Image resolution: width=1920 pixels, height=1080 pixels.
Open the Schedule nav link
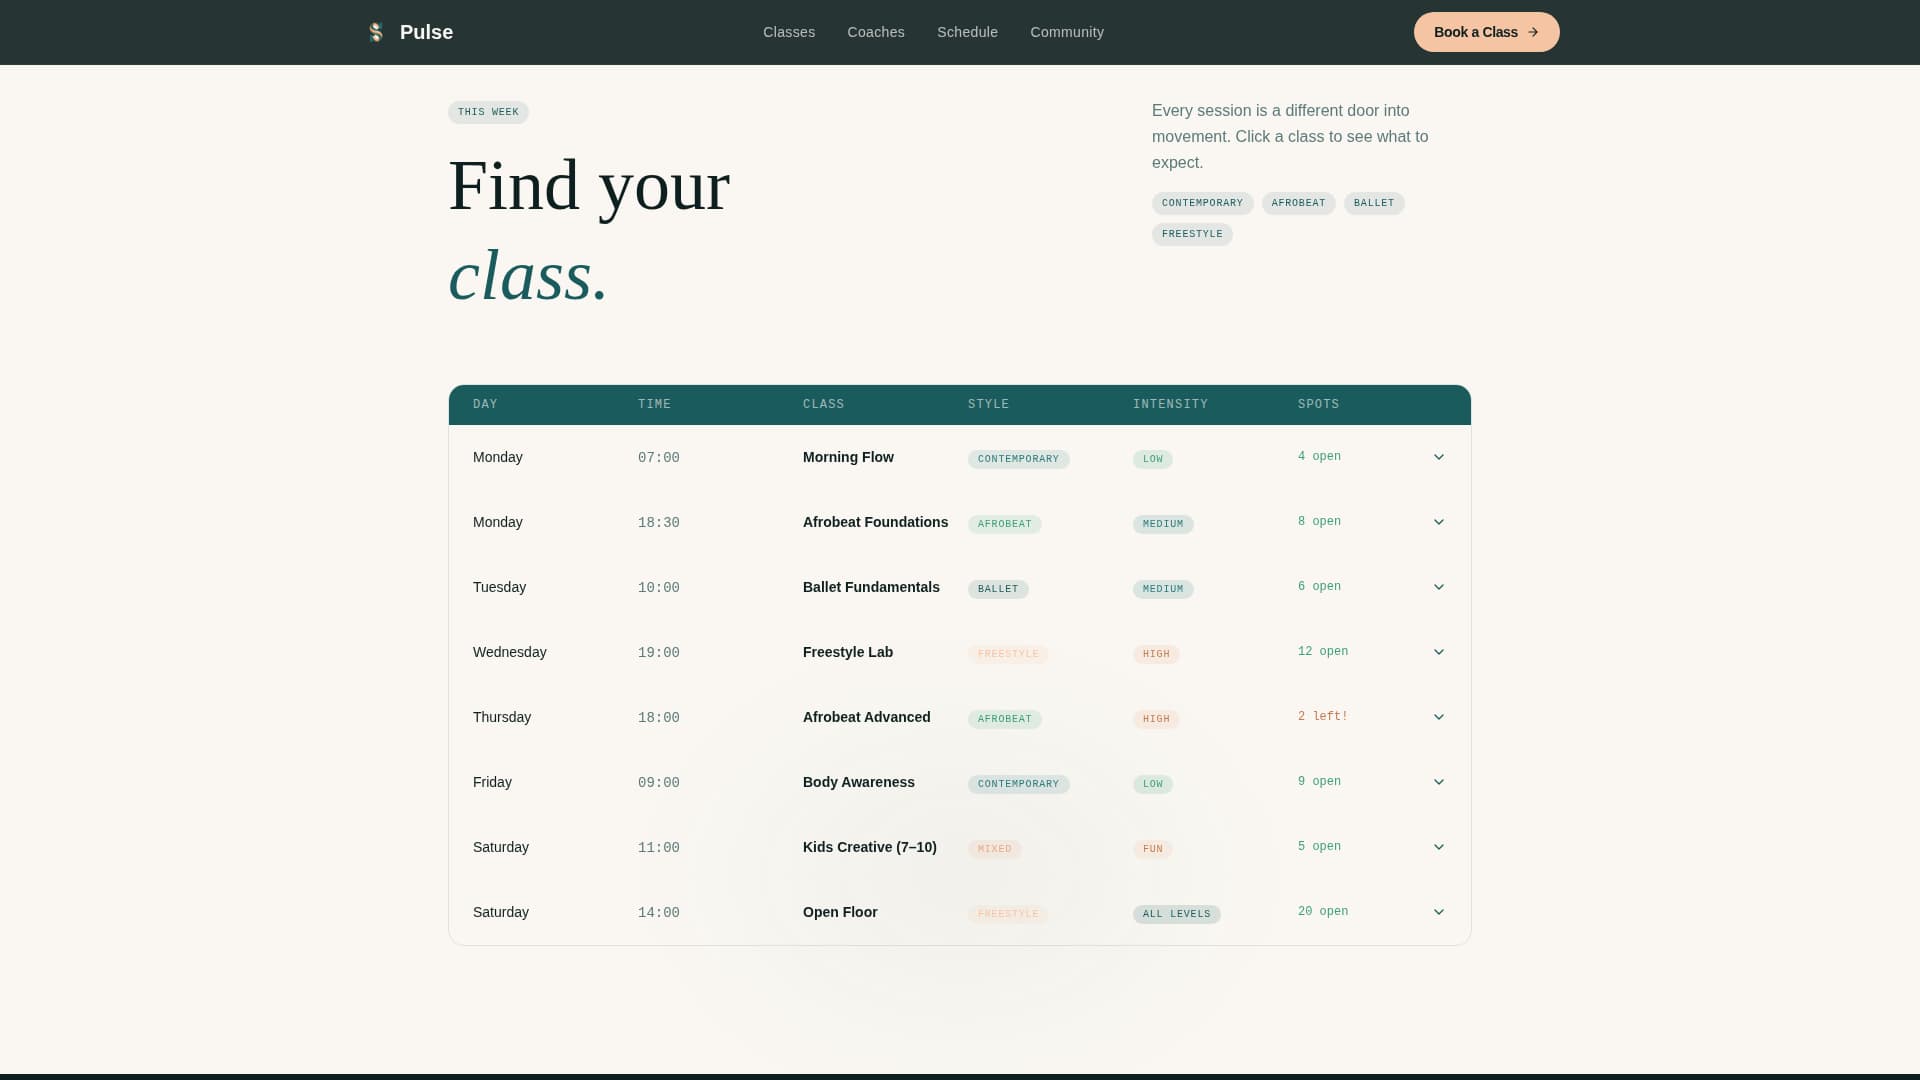coord(967,32)
